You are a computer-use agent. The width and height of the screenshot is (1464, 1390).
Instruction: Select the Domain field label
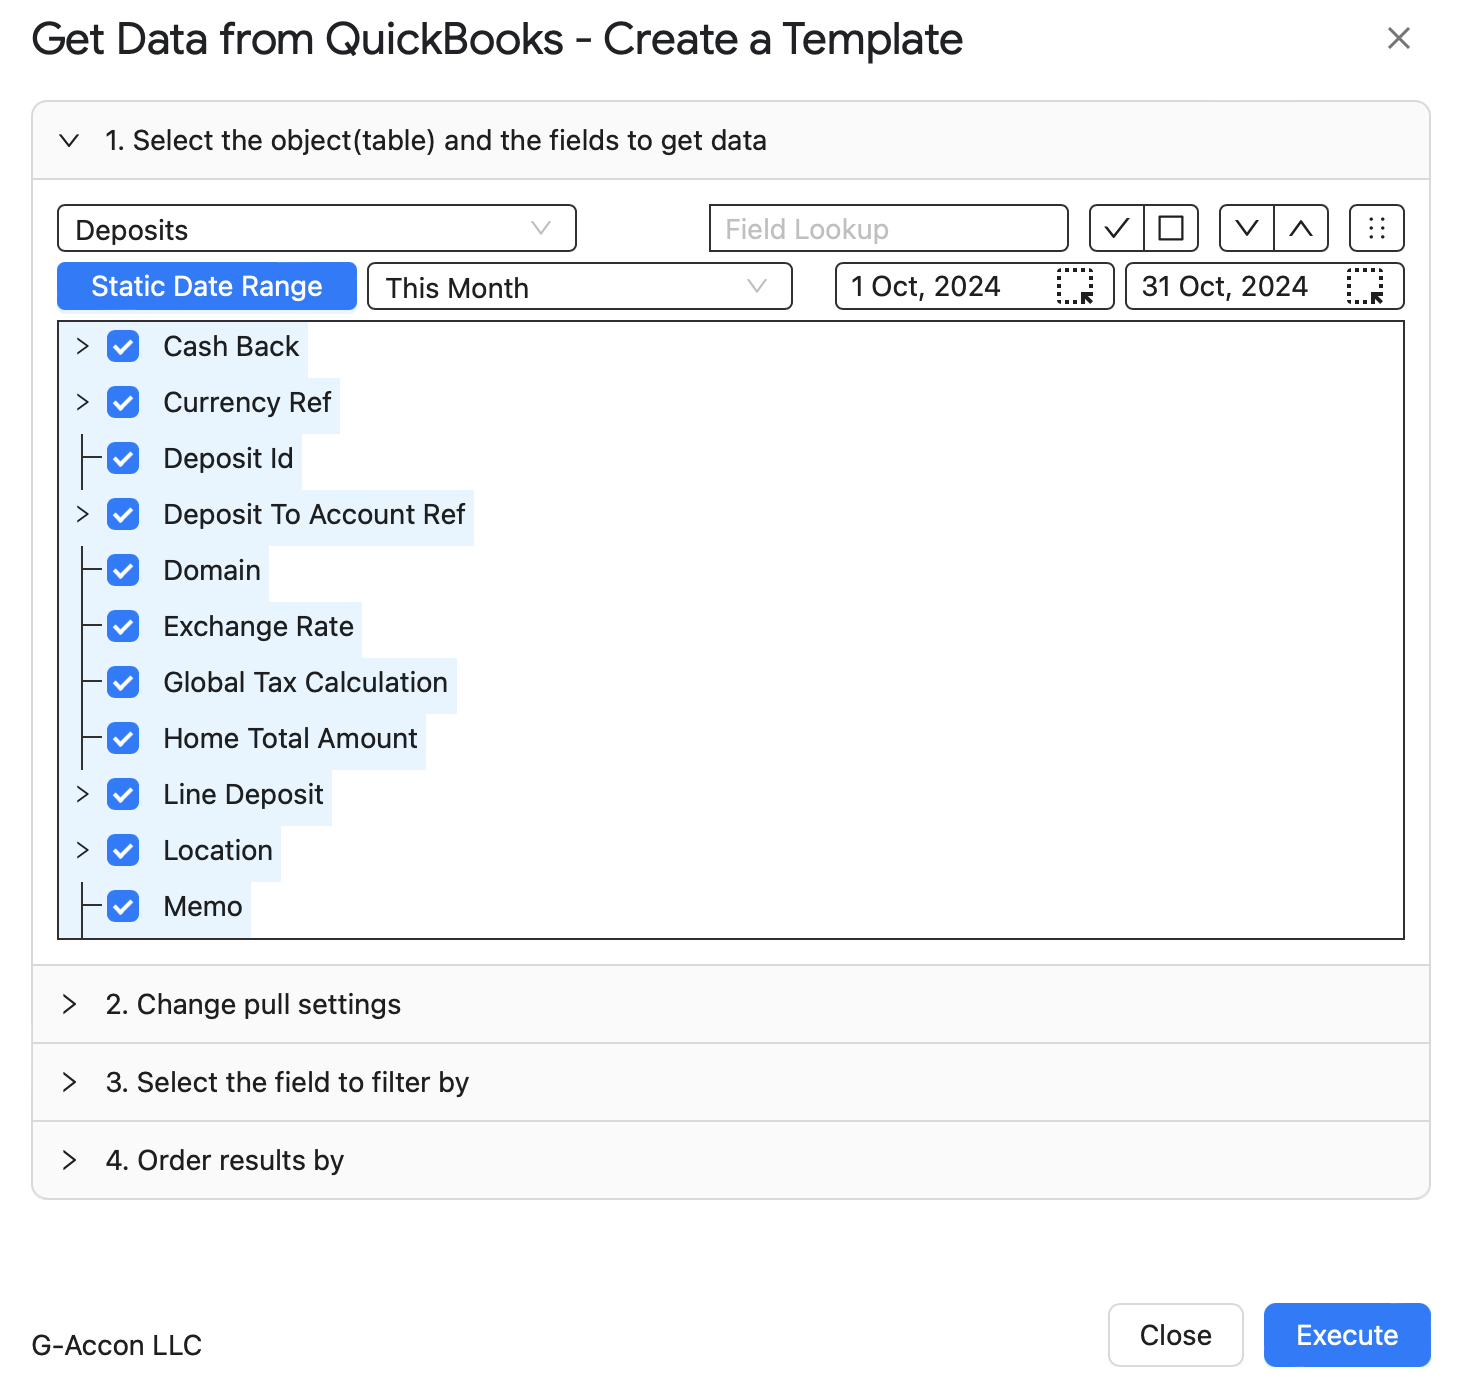pyautogui.click(x=212, y=570)
